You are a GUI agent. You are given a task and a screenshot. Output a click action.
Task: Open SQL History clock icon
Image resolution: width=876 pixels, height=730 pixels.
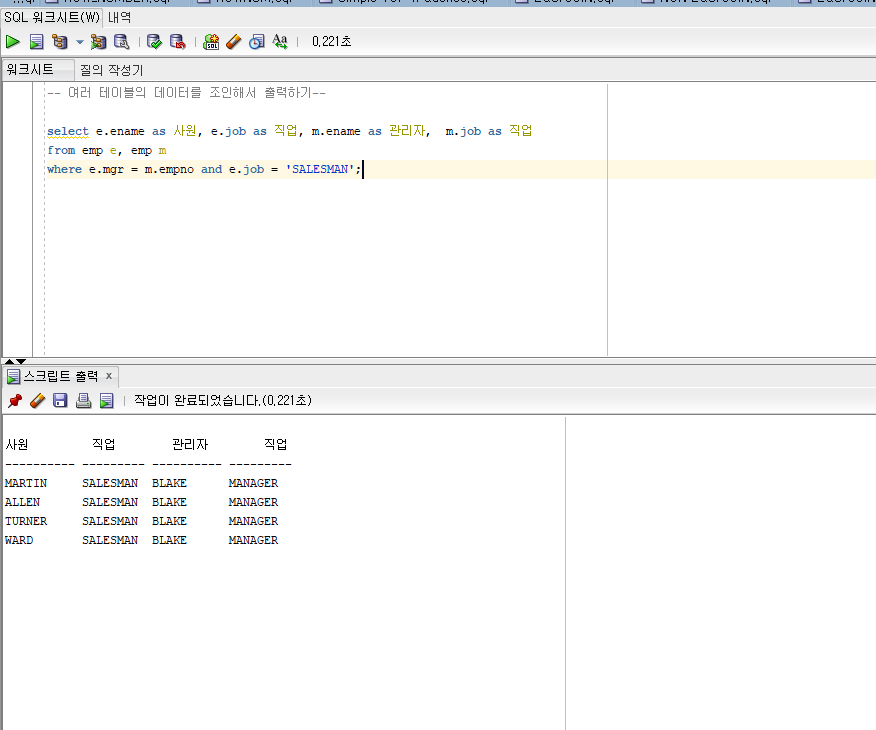[x=256, y=42]
